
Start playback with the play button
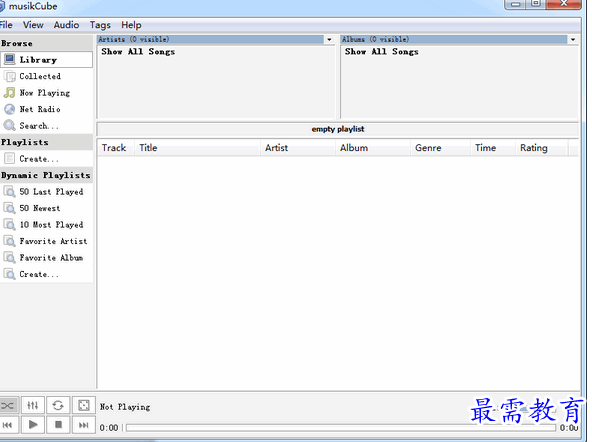click(x=33, y=425)
